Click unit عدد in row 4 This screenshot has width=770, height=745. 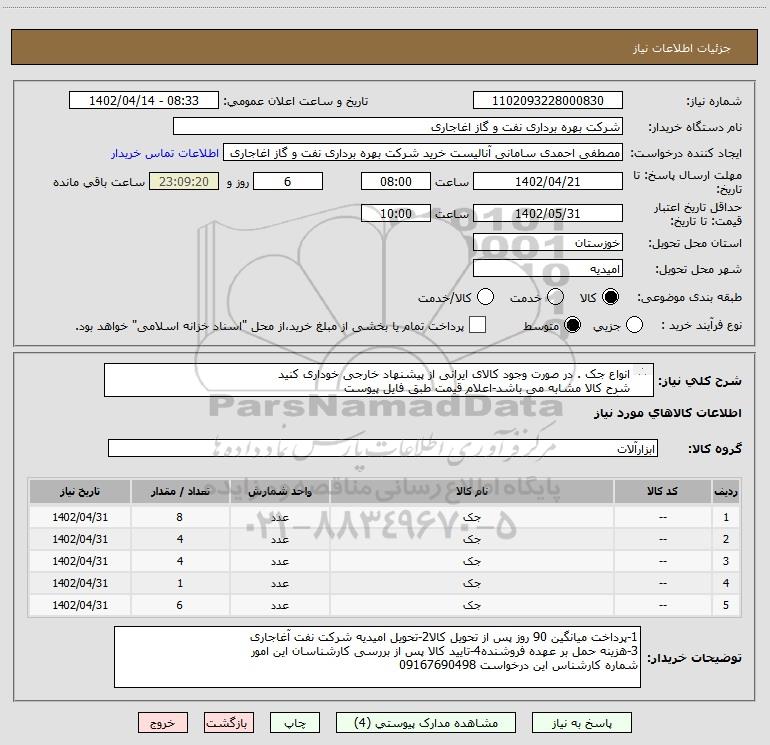coord(280,583)
